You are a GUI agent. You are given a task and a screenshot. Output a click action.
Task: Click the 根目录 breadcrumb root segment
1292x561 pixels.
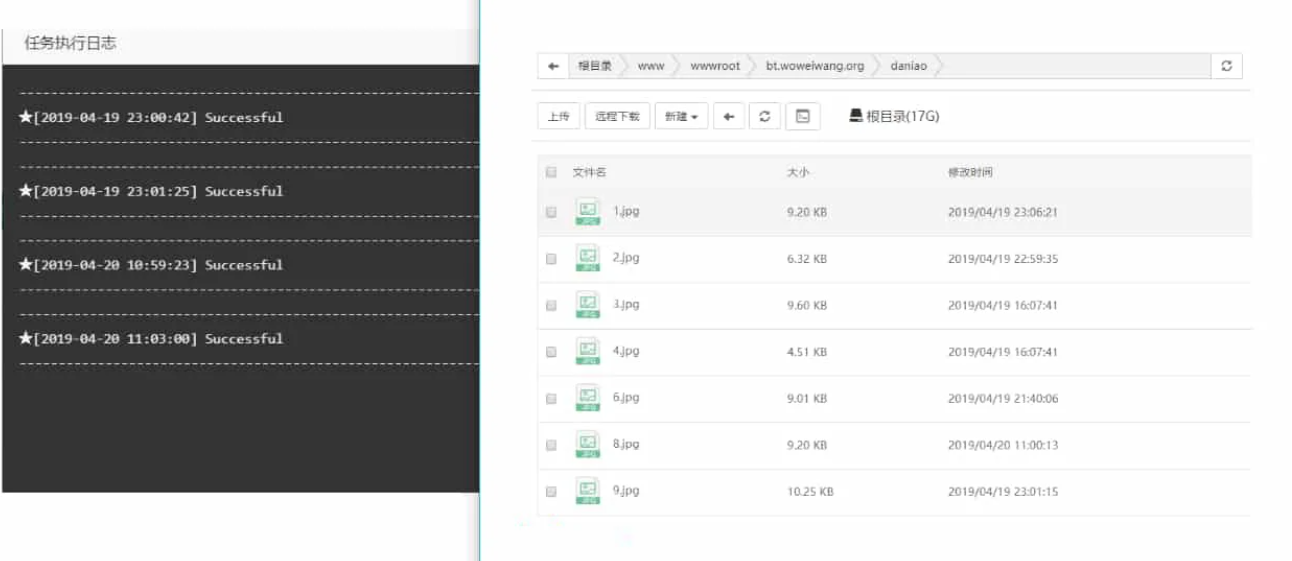(x=594, y=66)
